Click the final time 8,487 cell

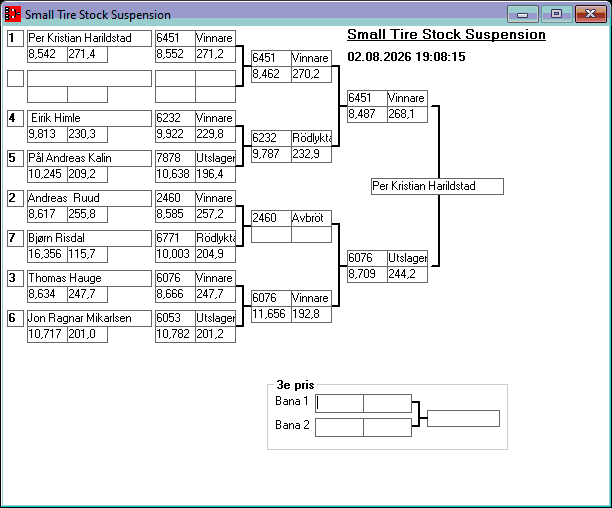click(367, 114)
